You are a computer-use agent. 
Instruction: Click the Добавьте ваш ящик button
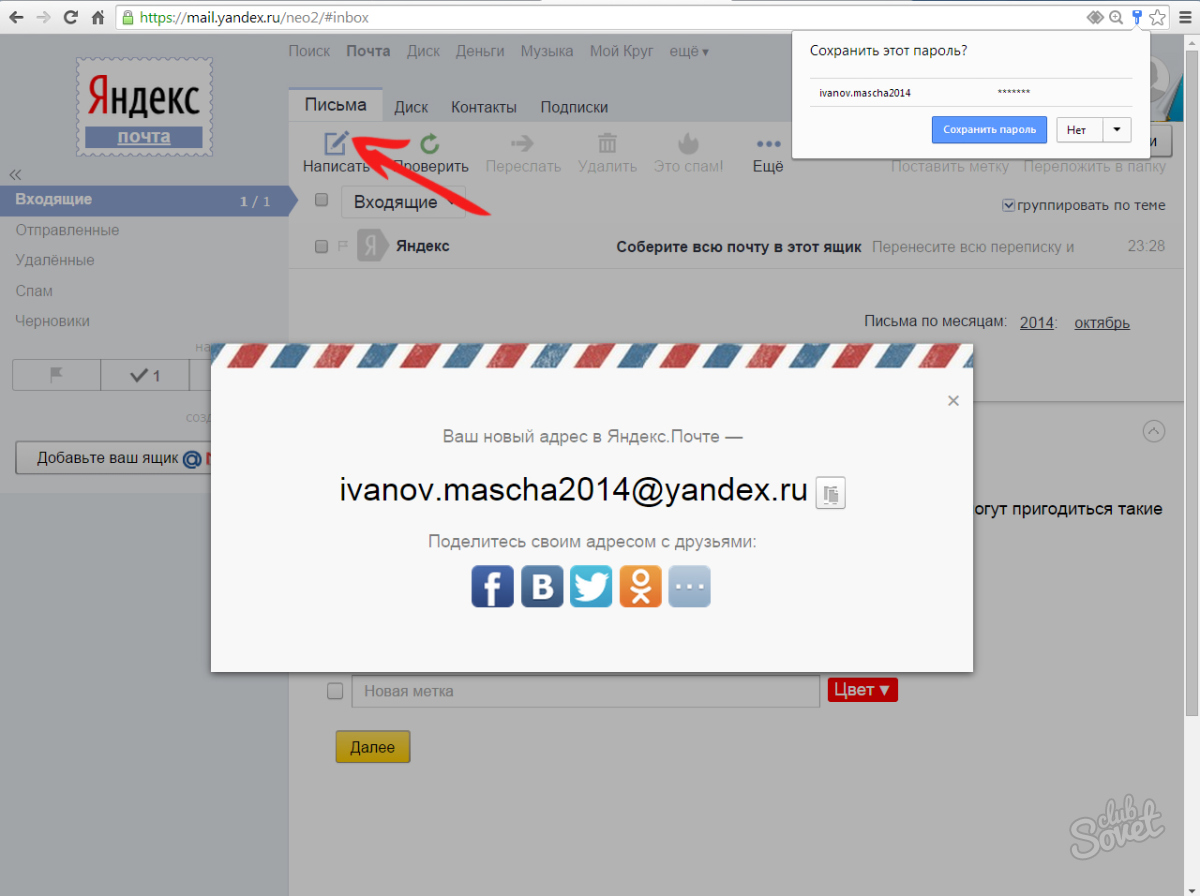click(113, 458)
